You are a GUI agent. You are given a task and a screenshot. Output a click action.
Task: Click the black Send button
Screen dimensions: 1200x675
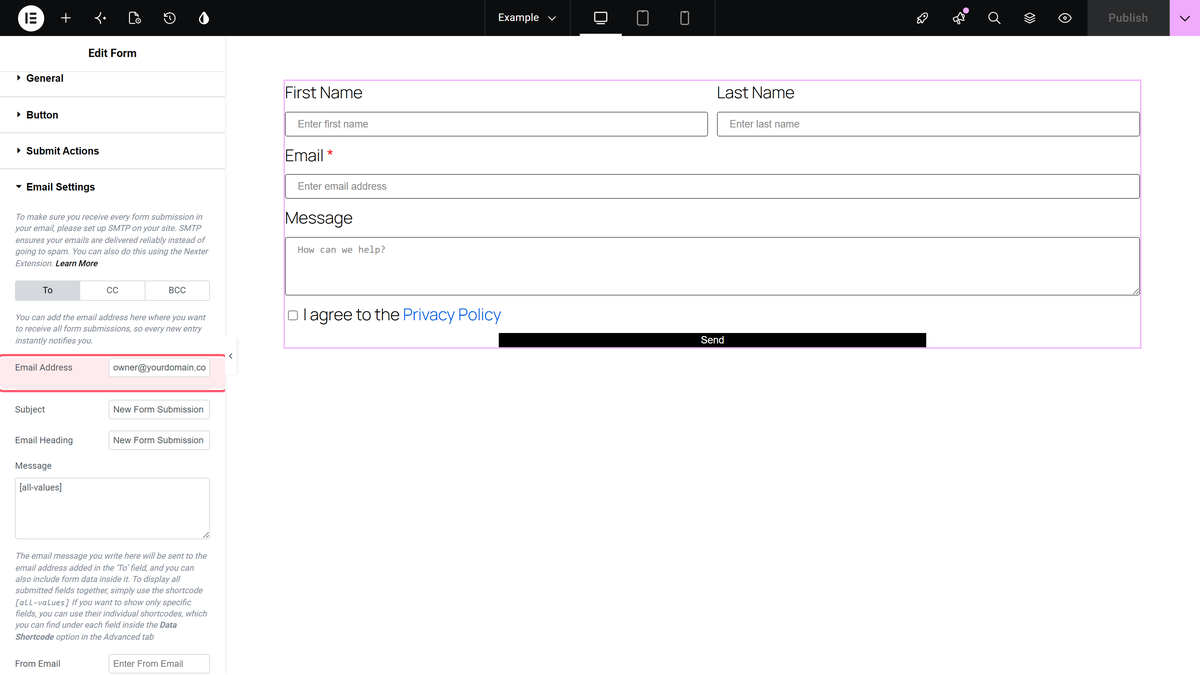click(712, 340)
